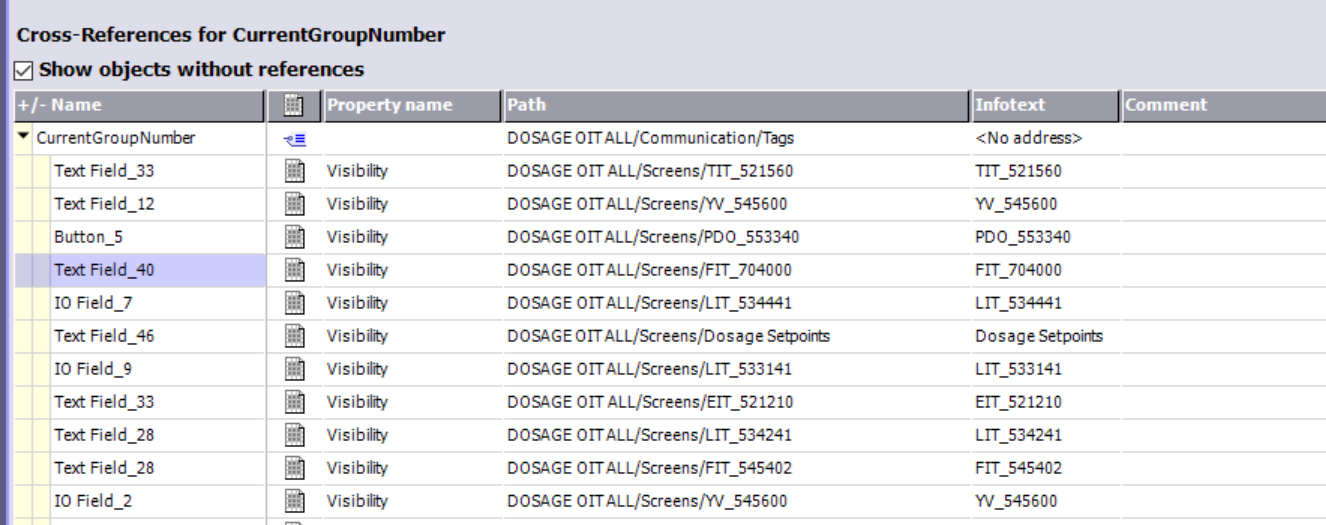Image resolution: width=1326 pixels, height=525 pixels.
Task: Click property icon in IO Field_9 row
Action: [294, 369]
